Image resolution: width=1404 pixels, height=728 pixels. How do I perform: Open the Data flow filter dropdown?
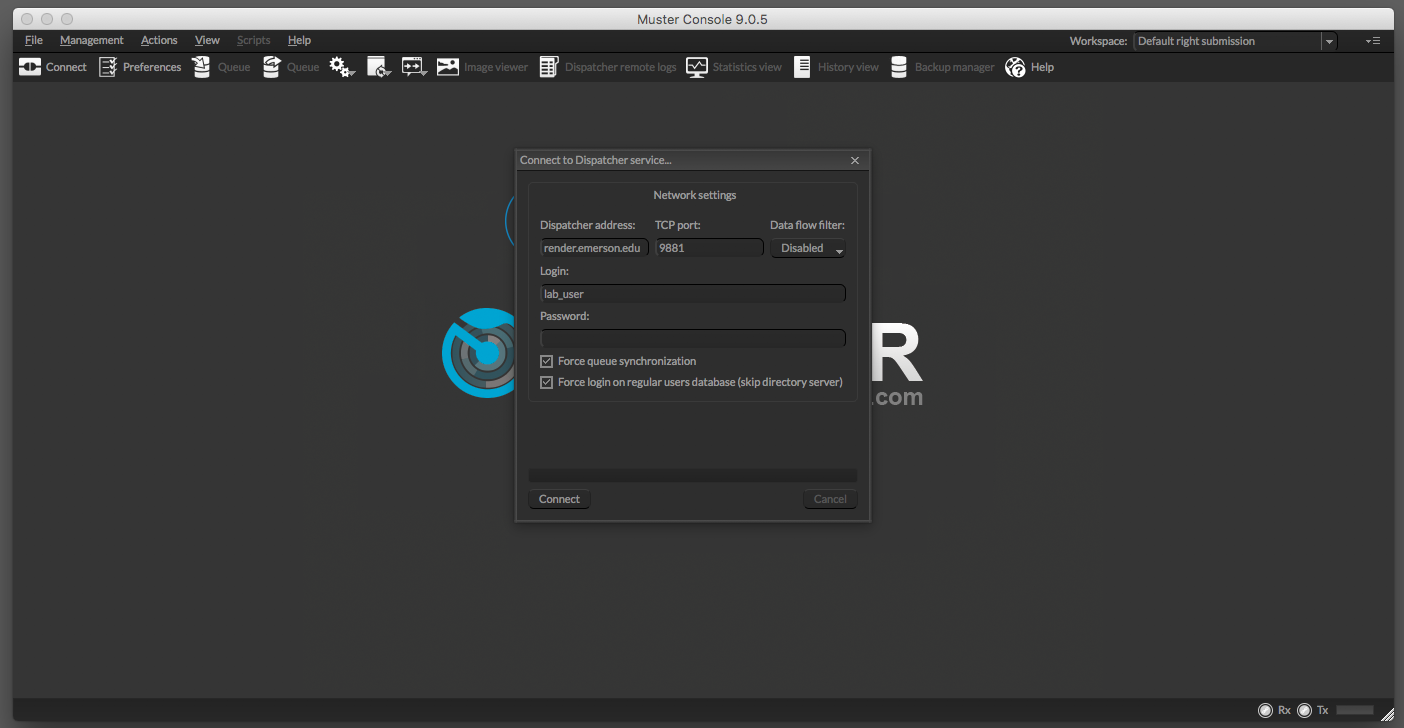pyautogui.click(x=808, y=248)
